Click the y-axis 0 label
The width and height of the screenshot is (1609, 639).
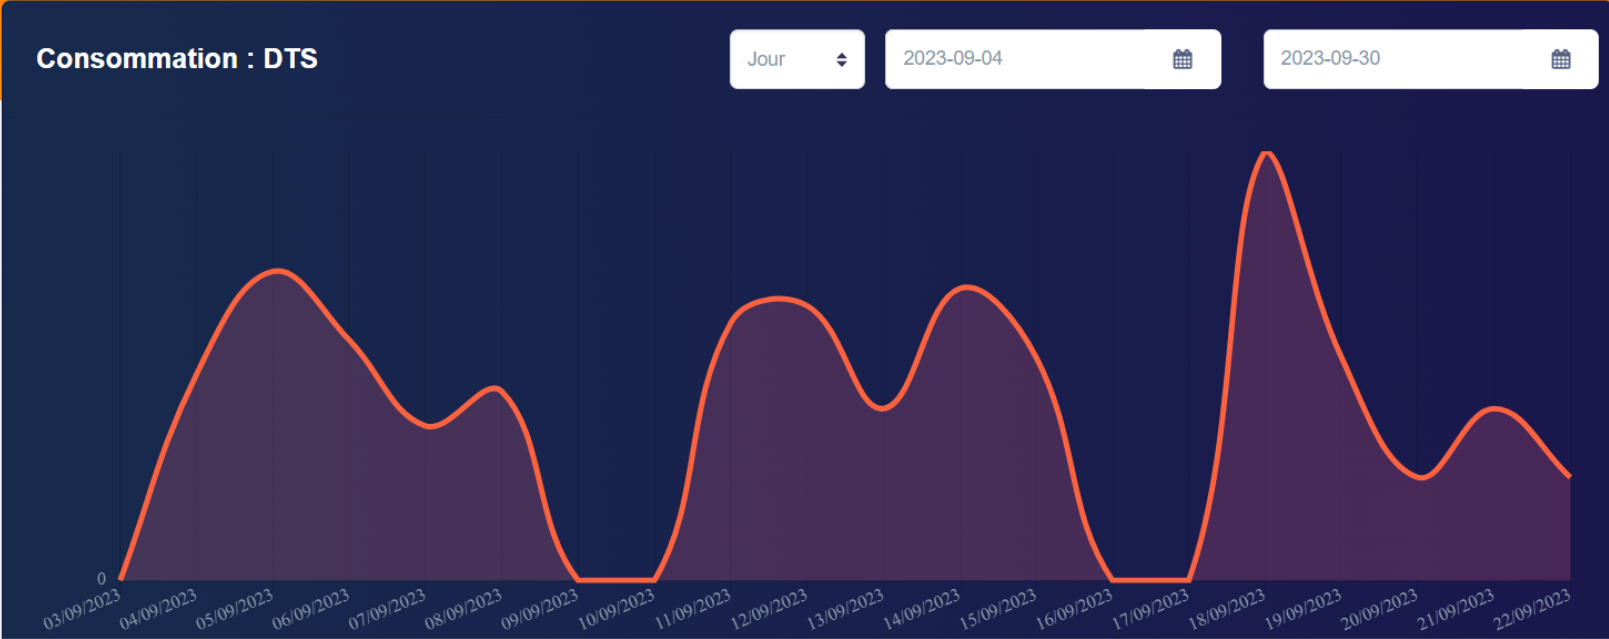coord(101,579)
